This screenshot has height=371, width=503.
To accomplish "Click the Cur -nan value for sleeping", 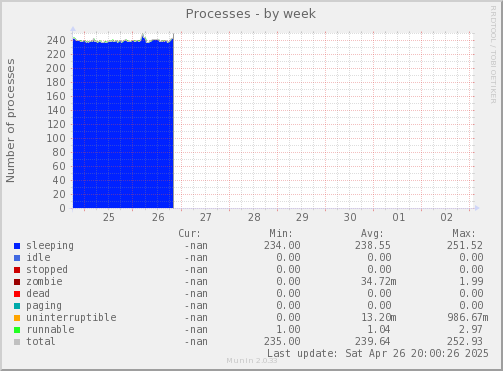I will coord(196,246).
